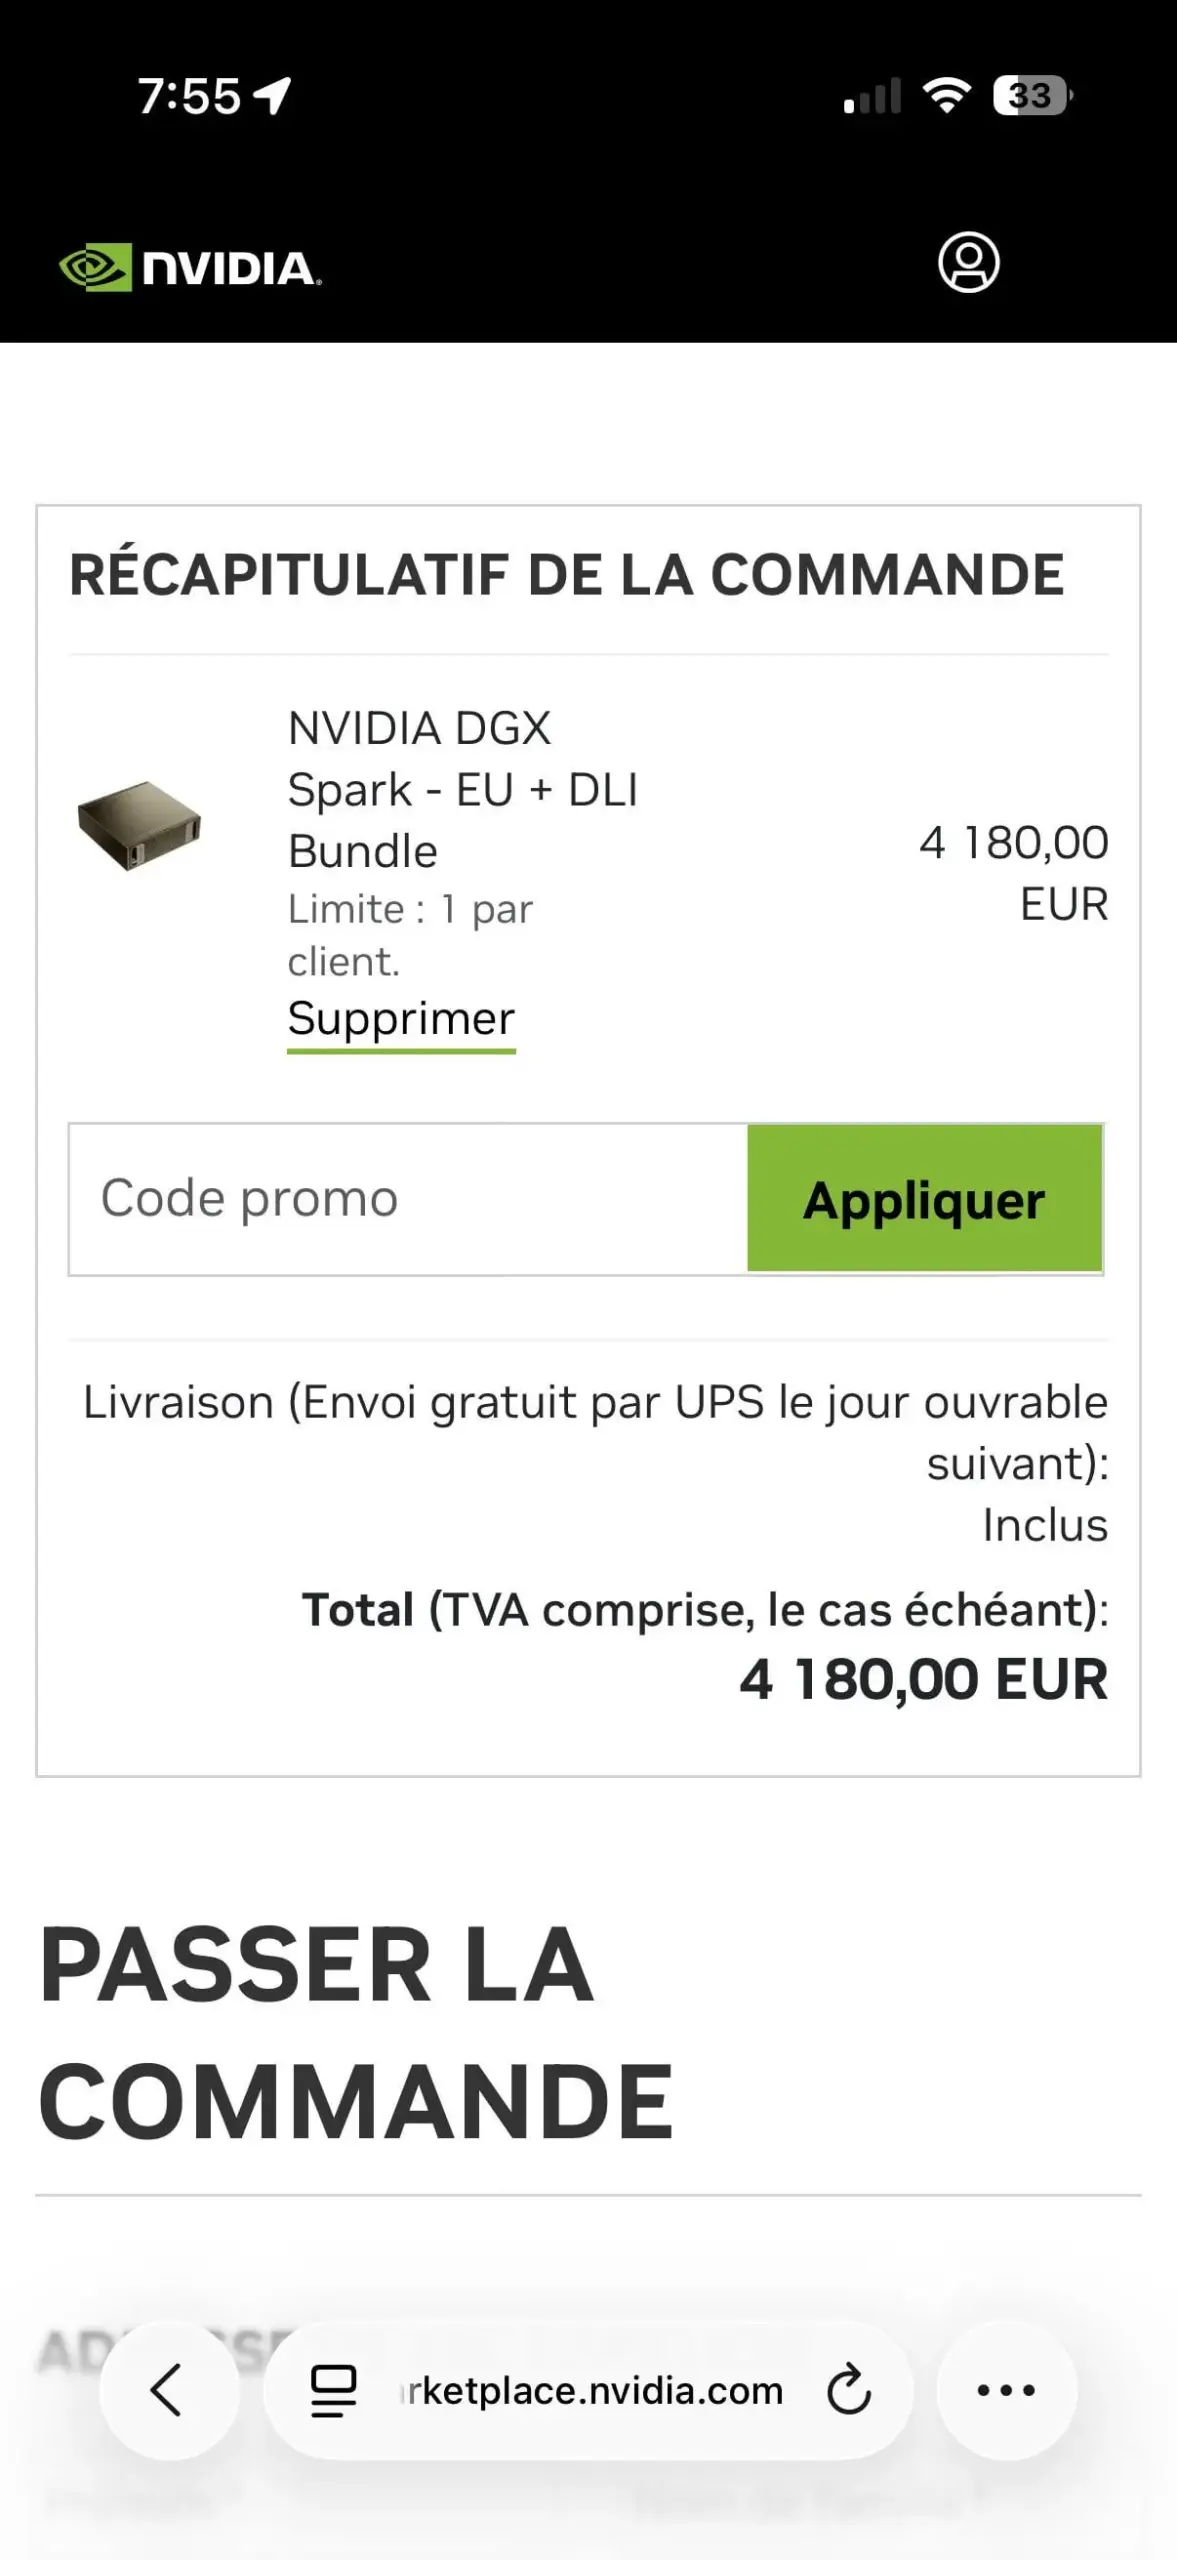
Task: Go back with the browser back arrow
Action: [x=167, y=2390]
